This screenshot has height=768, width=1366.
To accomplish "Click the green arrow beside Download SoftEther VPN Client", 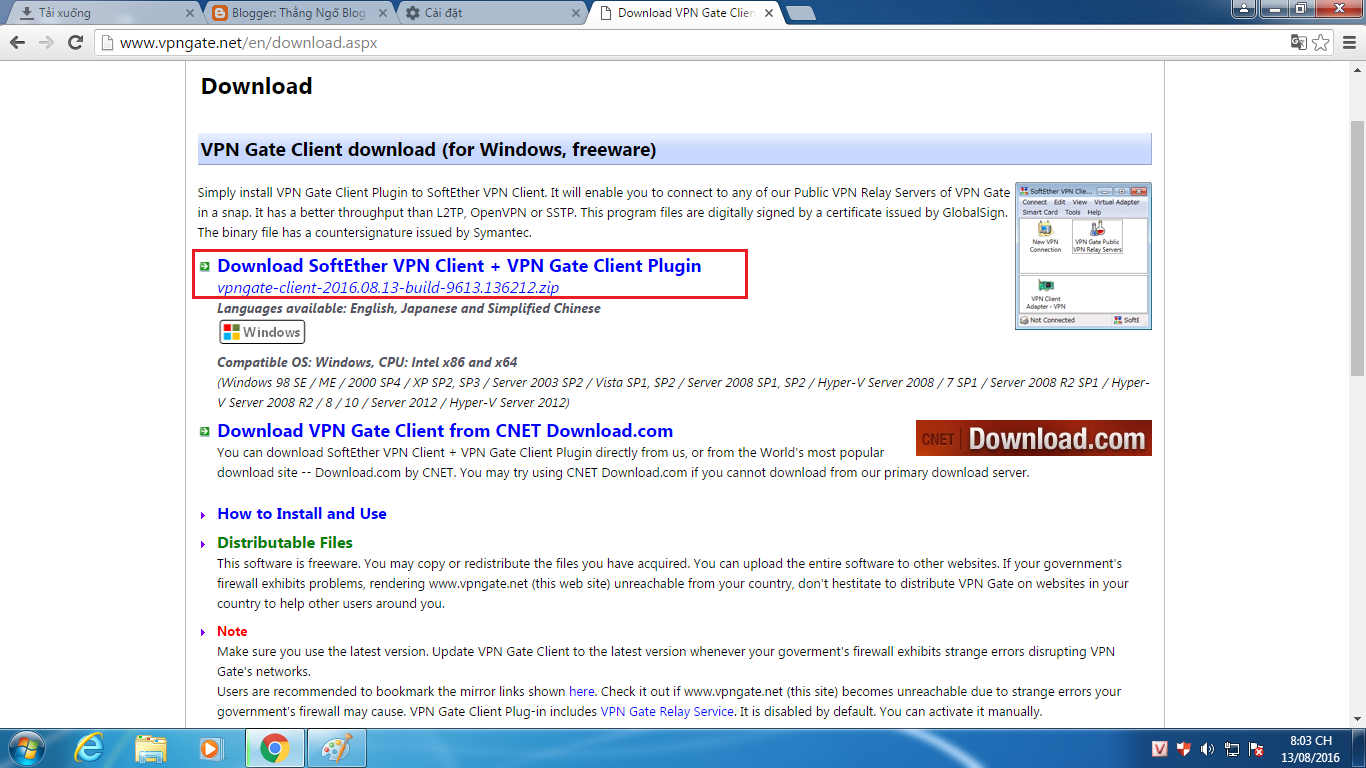I will [205, 267].
